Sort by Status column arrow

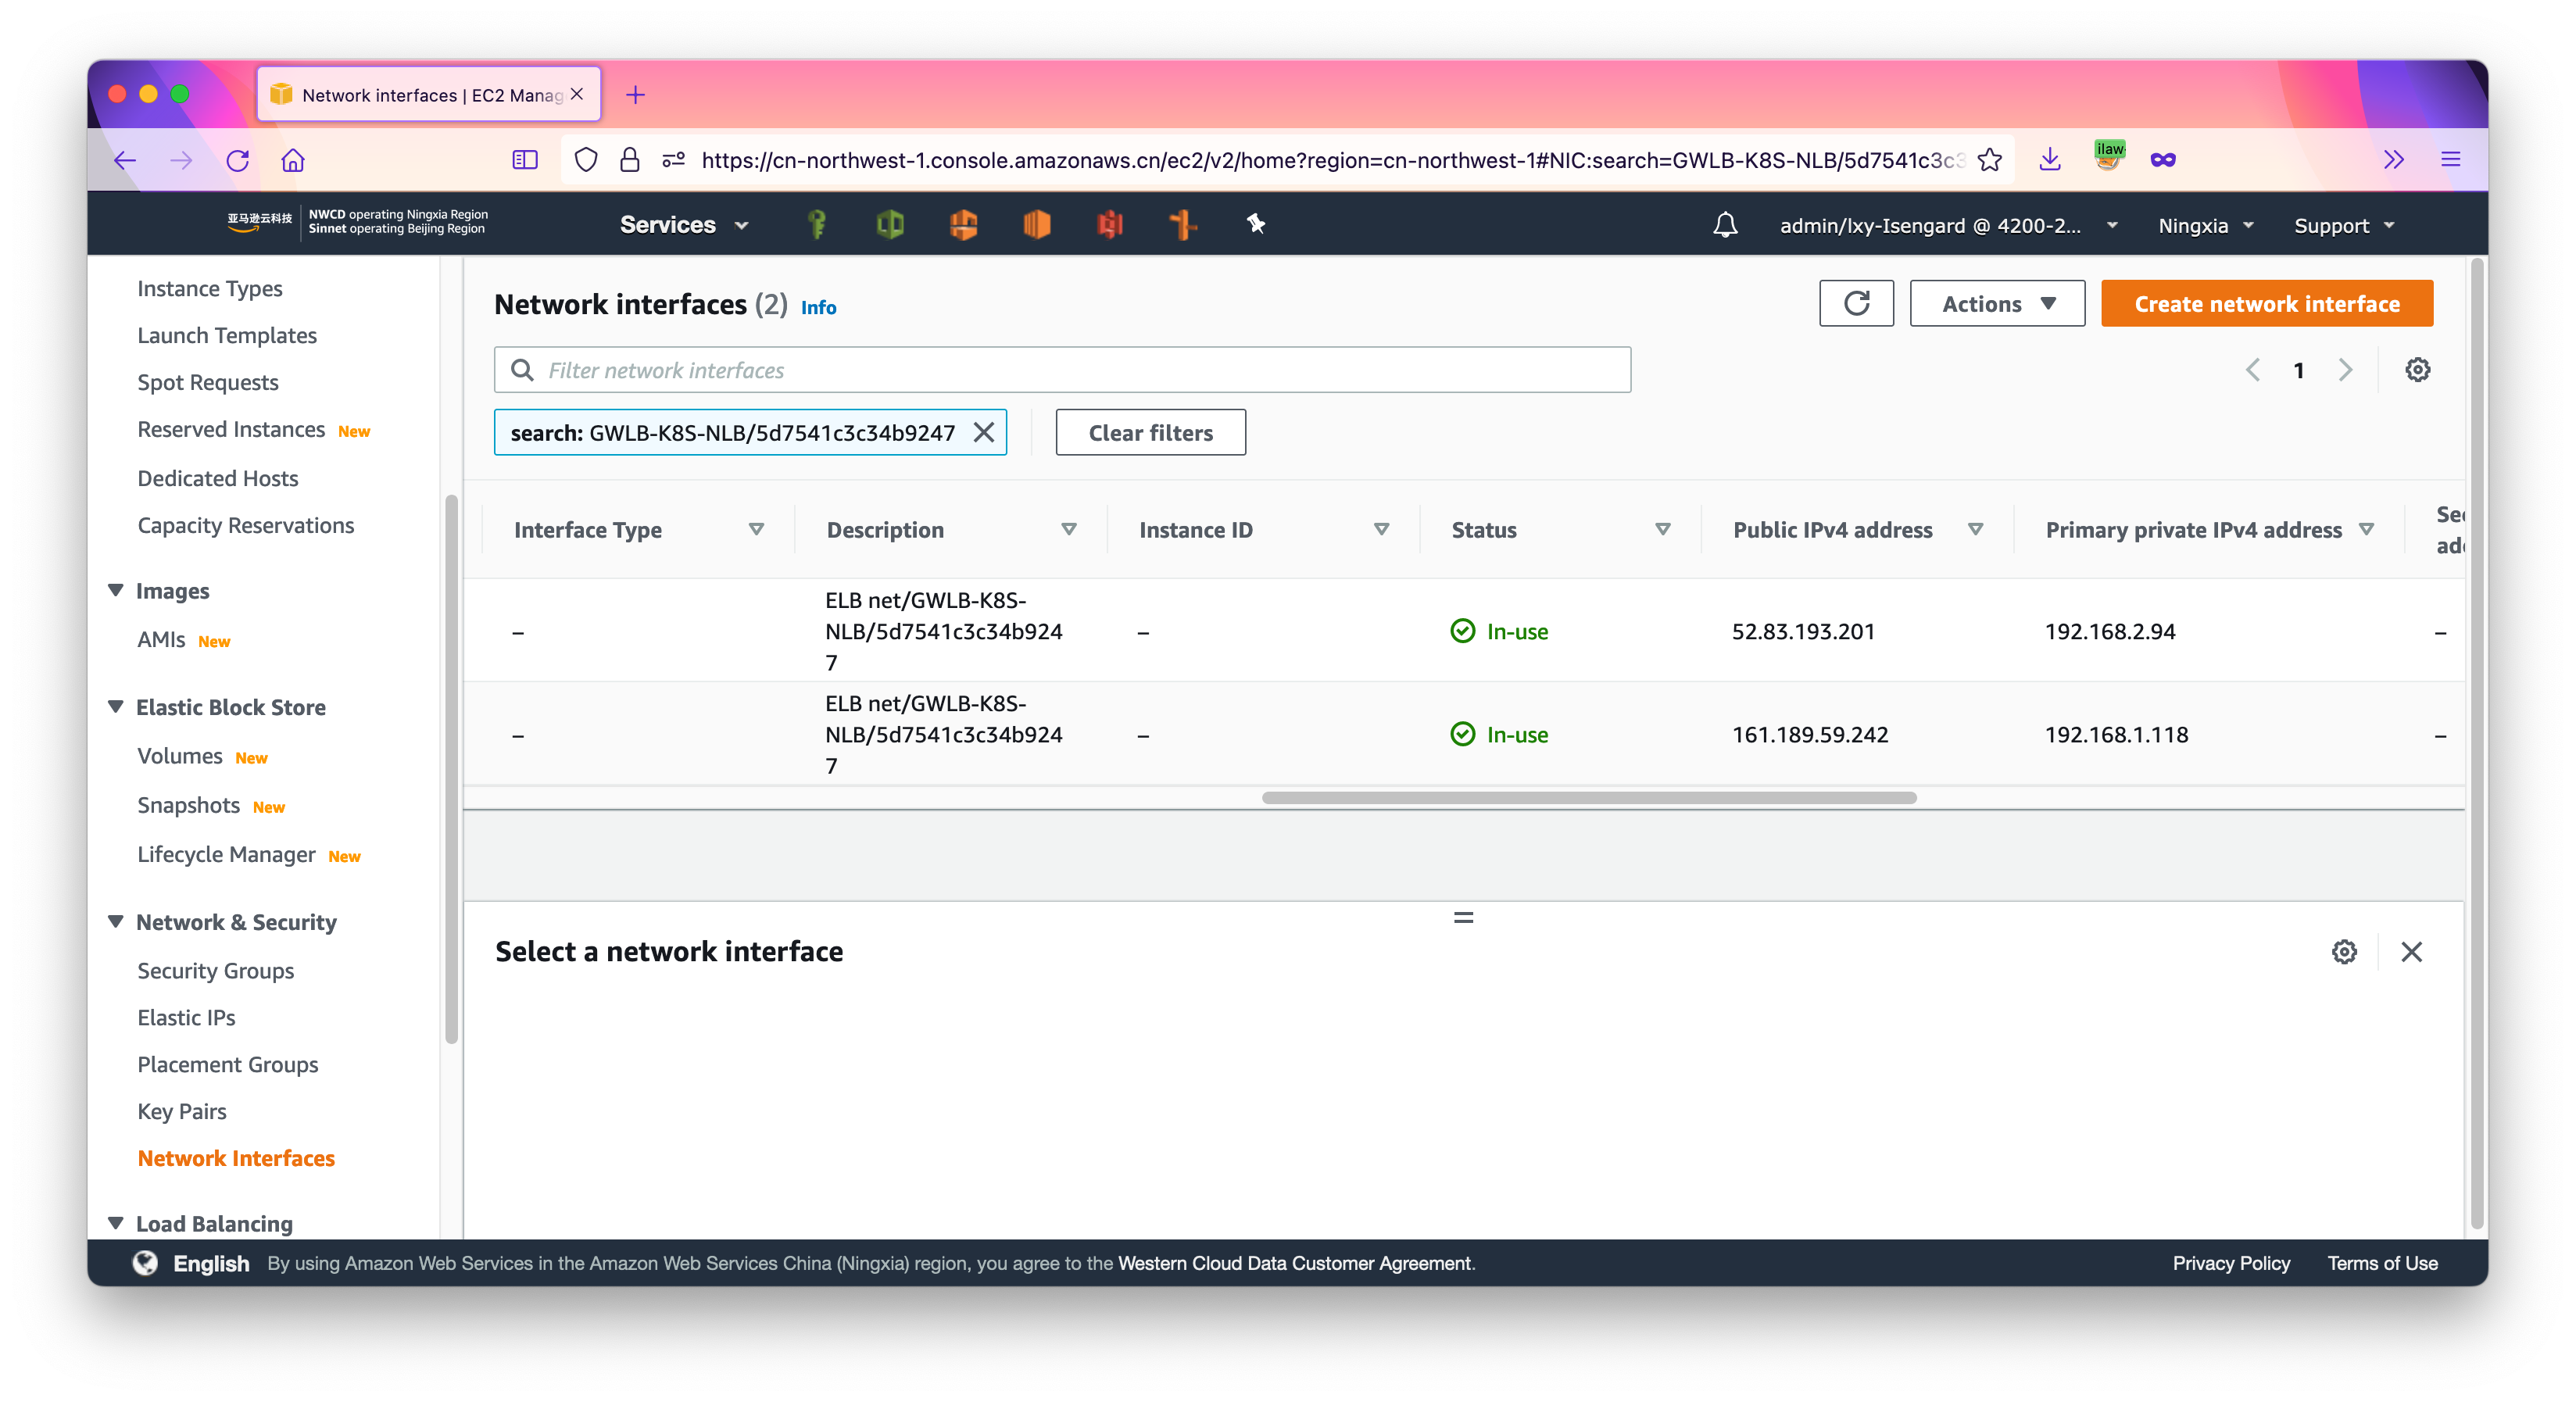(x=1662, y=530)
